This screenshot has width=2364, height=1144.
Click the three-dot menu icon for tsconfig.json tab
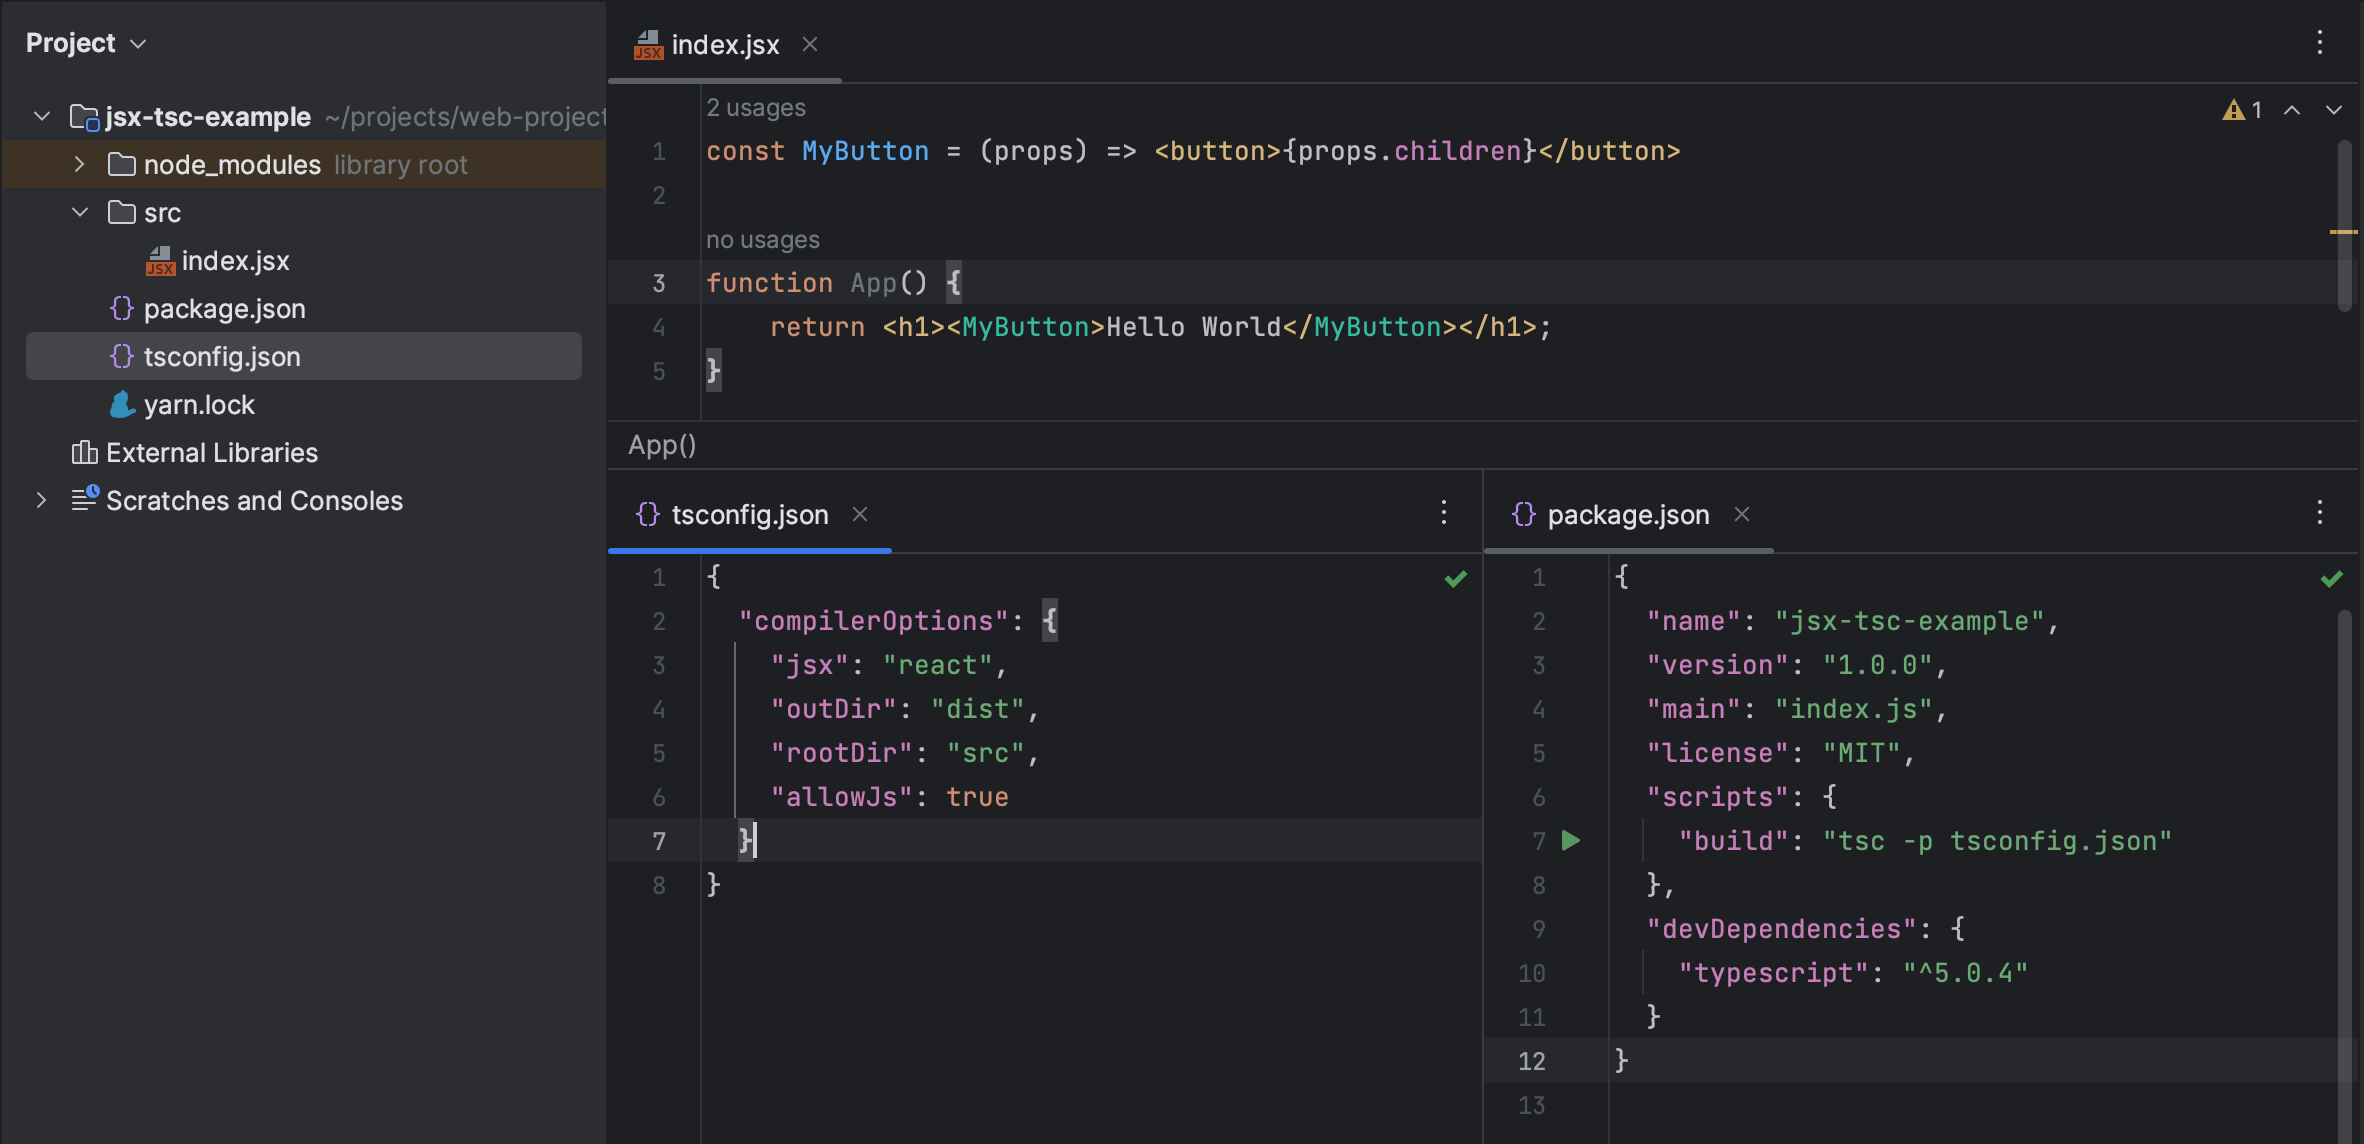[1443, 512]
